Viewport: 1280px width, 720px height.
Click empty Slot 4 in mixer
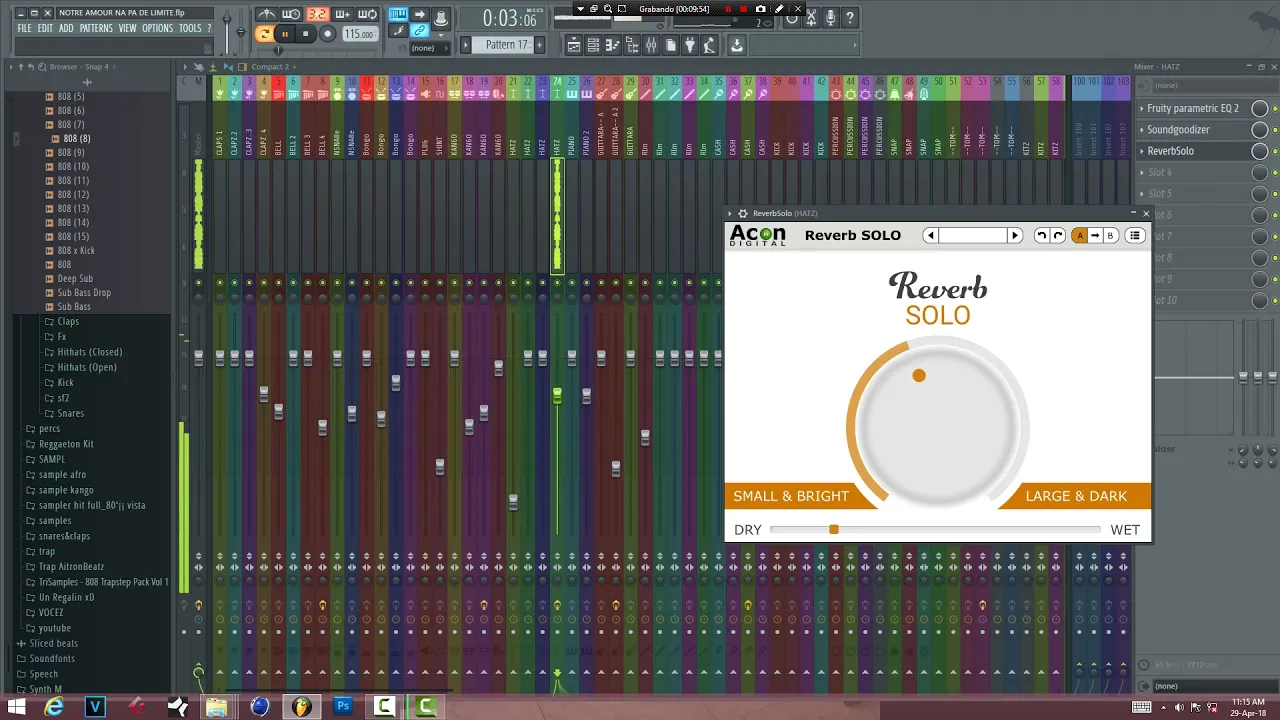pos(1193,172)
